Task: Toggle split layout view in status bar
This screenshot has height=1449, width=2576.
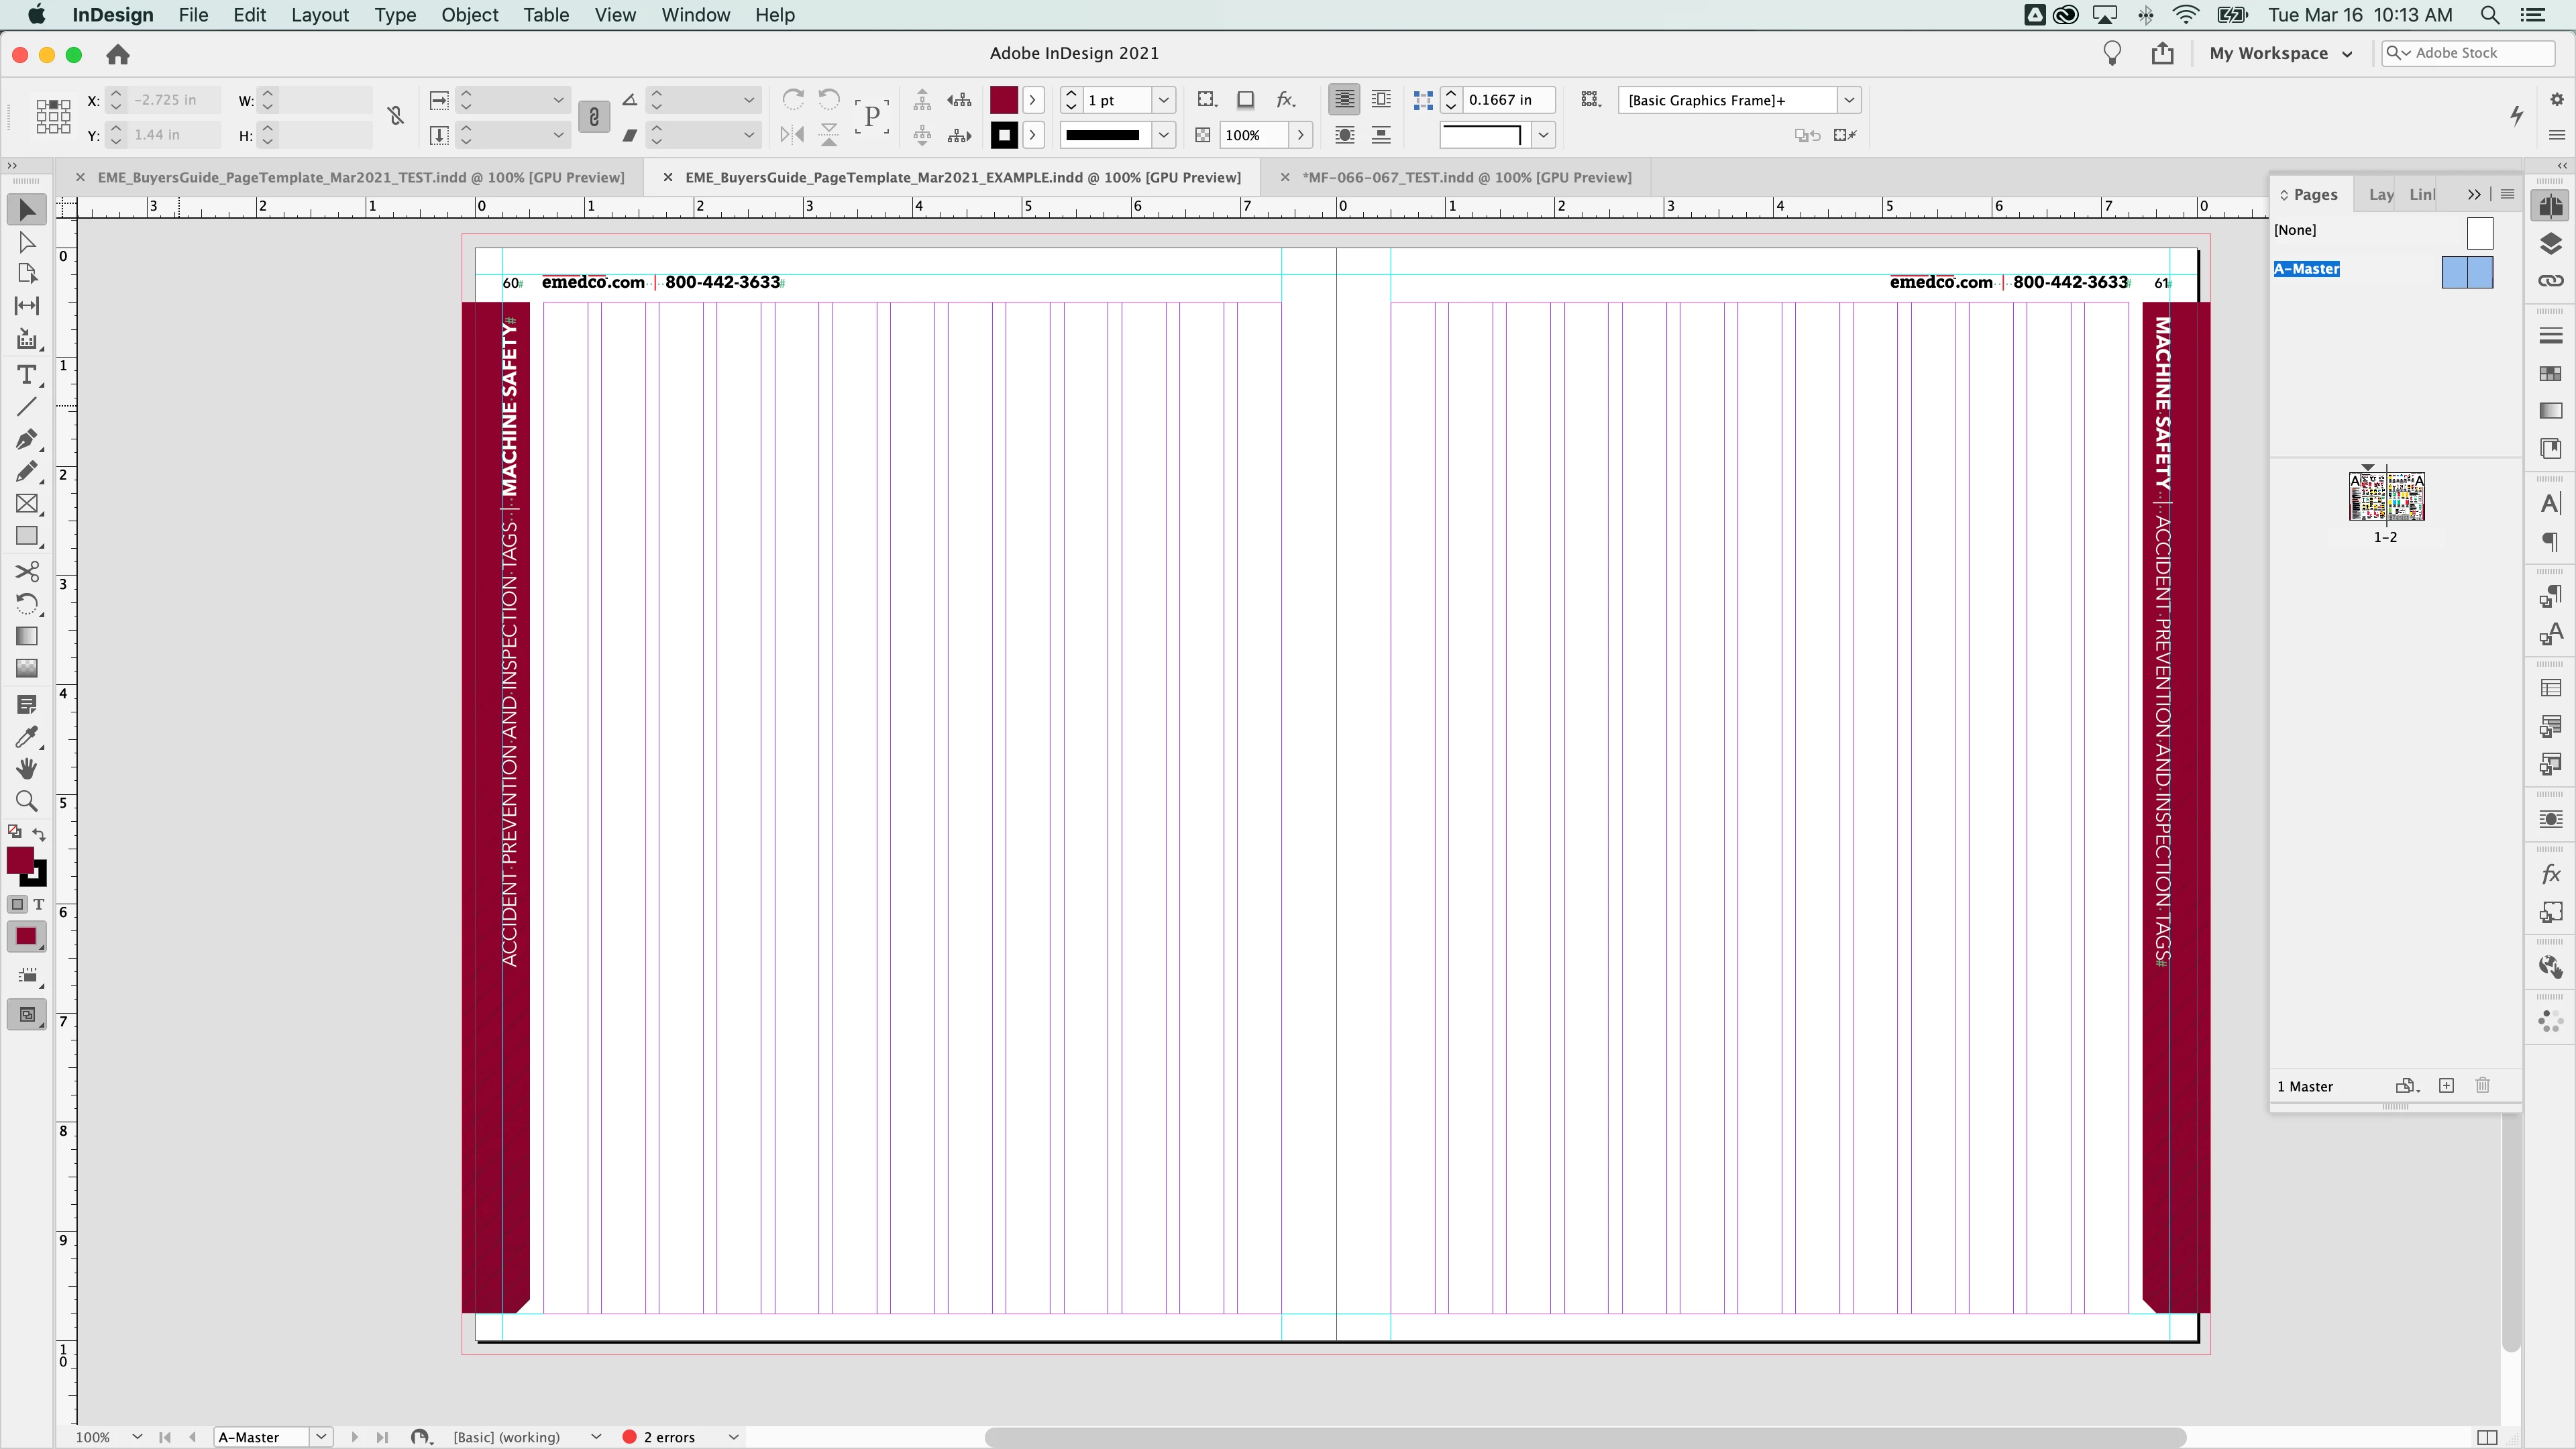Action: pyautogui.click(x=2487, y=1437)
